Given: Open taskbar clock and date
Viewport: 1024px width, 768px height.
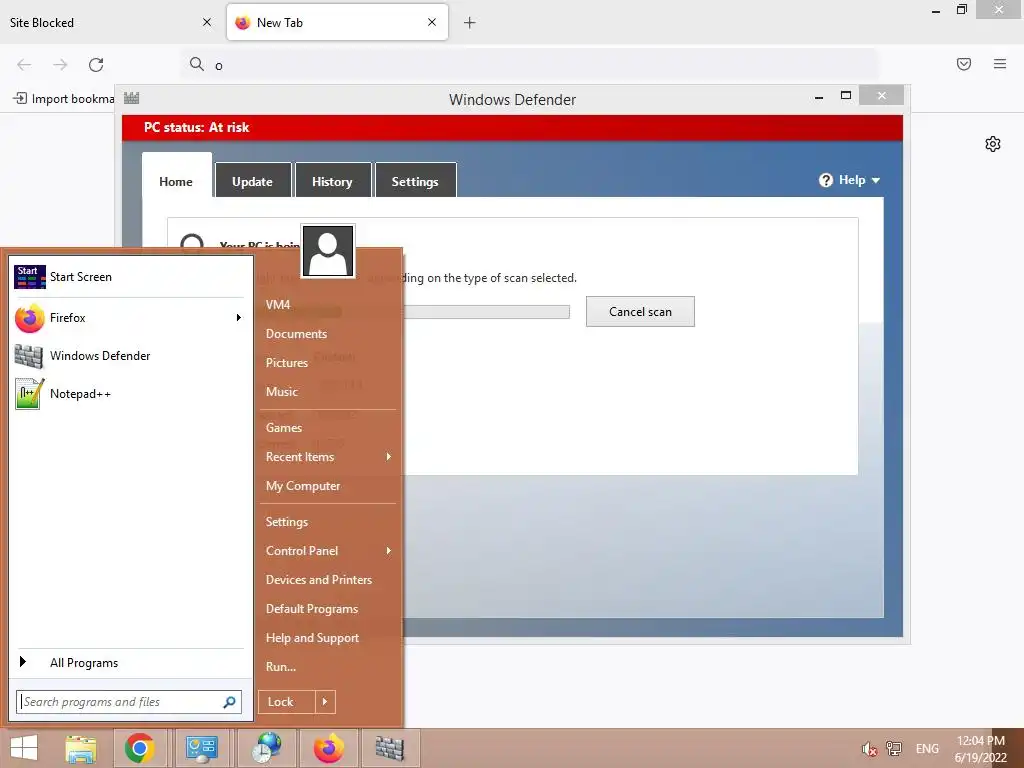Looking at the screenshot, I should pyautogui.click(x=980, y=749).
